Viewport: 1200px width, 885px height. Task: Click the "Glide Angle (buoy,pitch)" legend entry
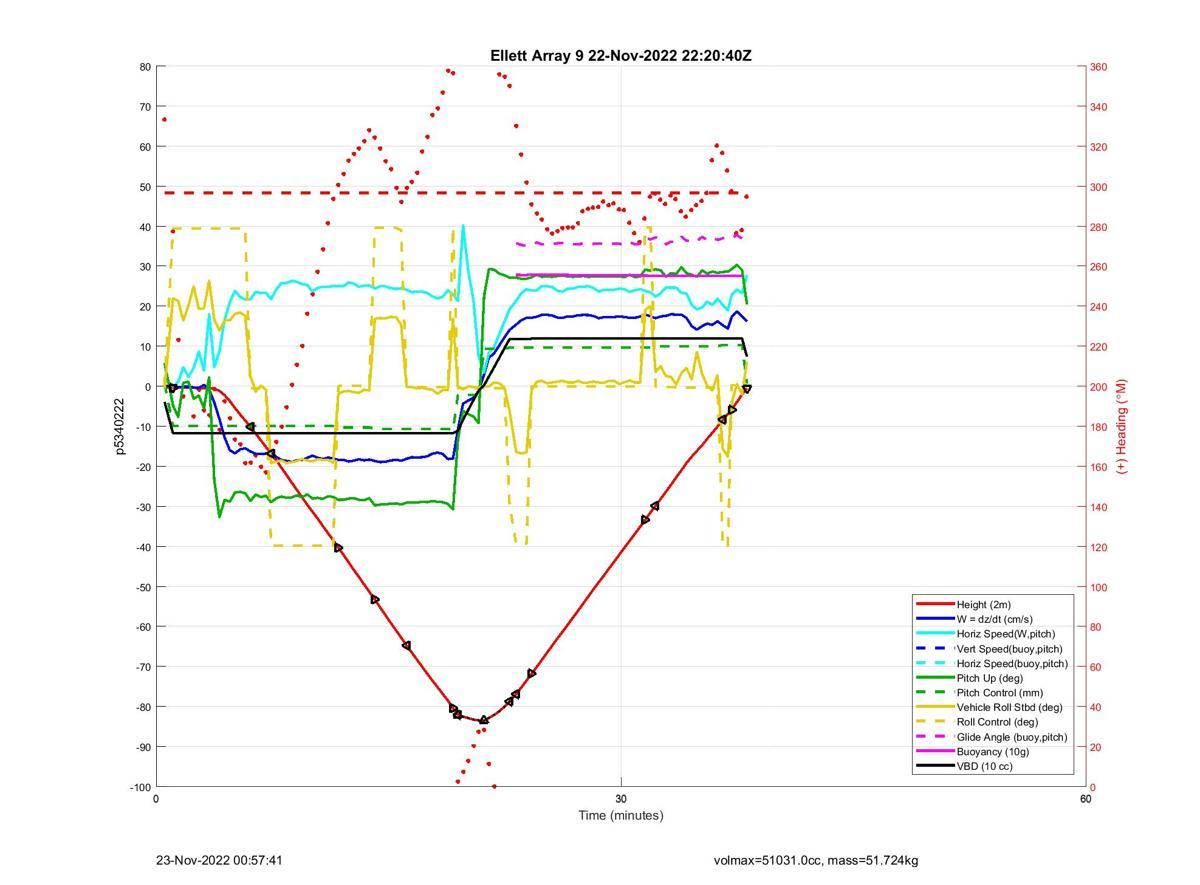(x=1012, y=737)
